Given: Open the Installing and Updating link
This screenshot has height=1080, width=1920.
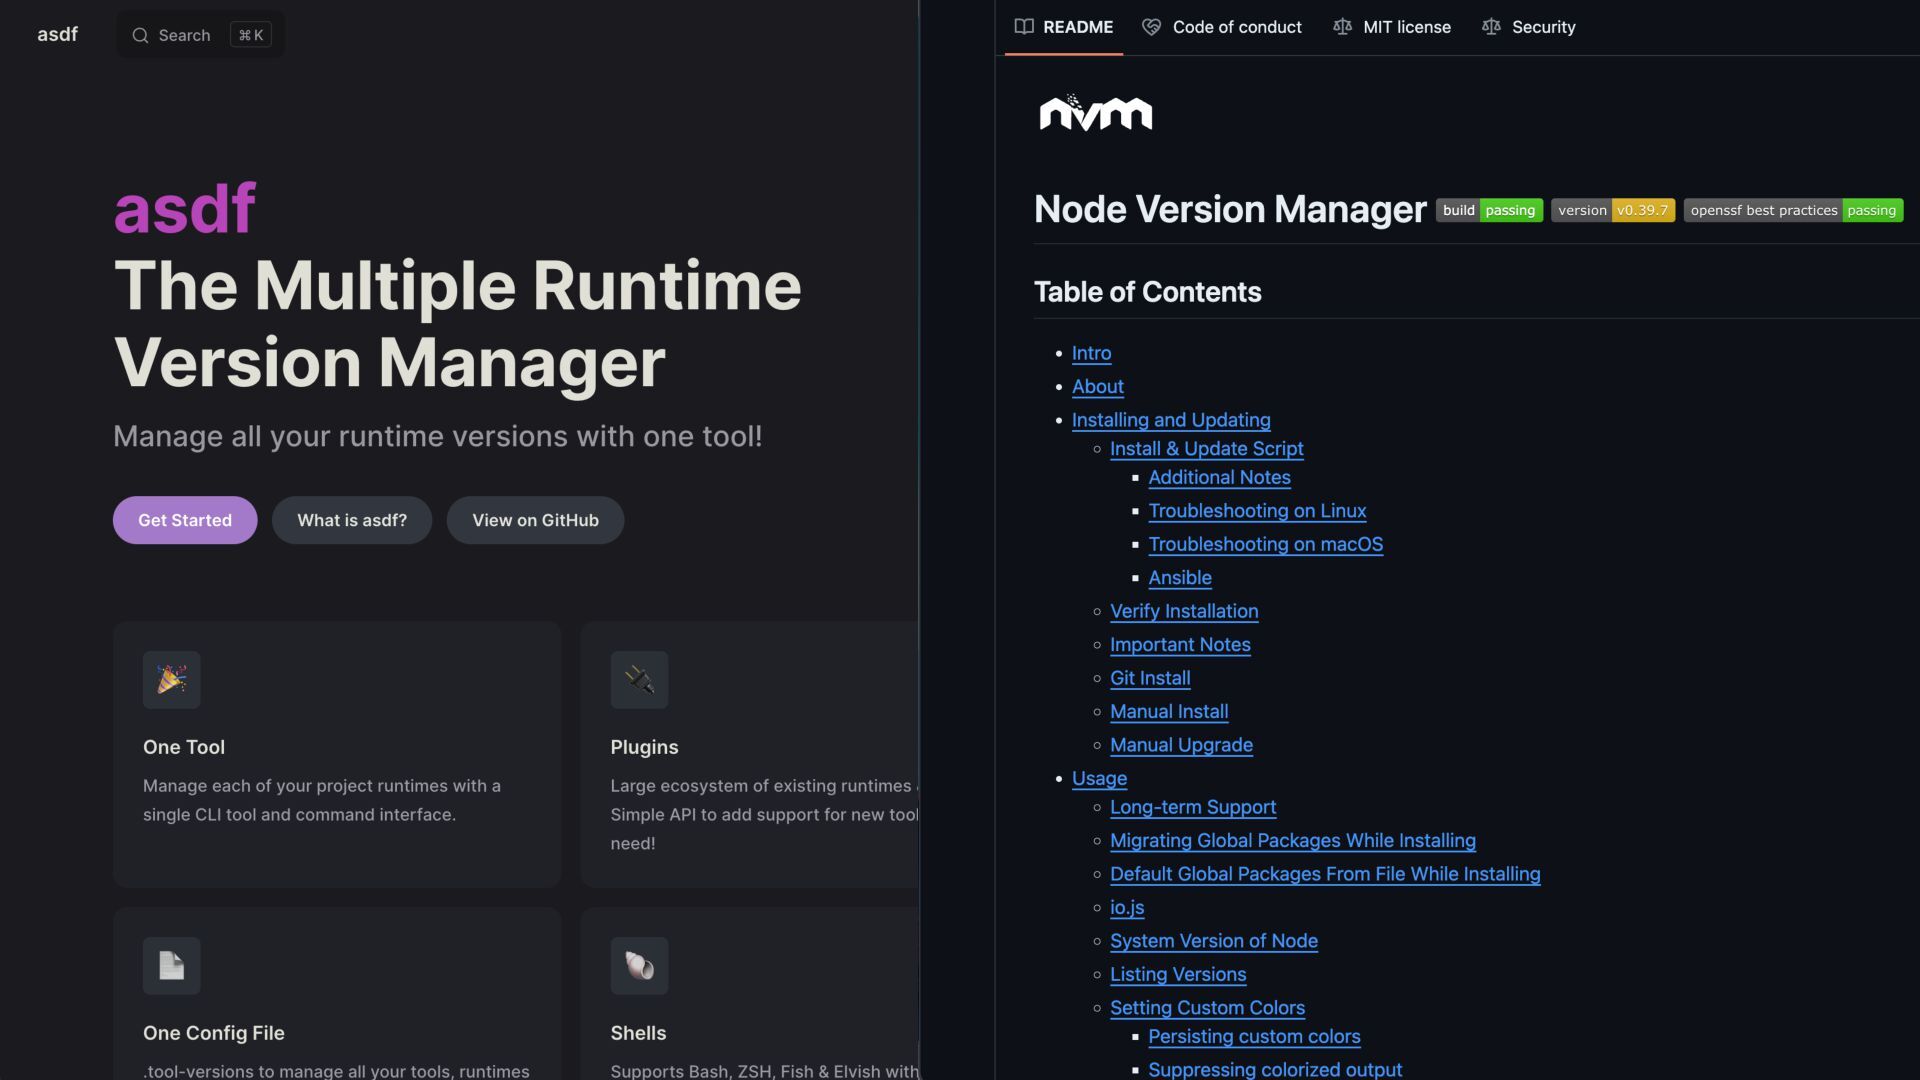Looking at the screenshot, I should pos(1171,420).
